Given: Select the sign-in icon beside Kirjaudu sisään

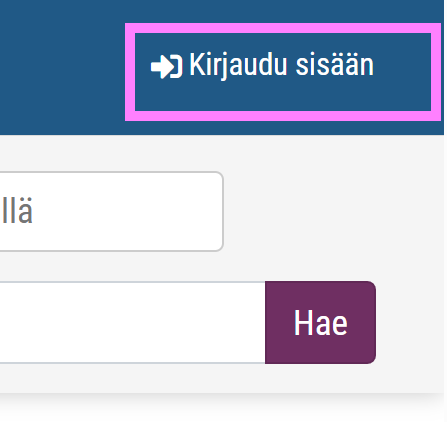Looking at the screenshot, I should pos(166,67).
